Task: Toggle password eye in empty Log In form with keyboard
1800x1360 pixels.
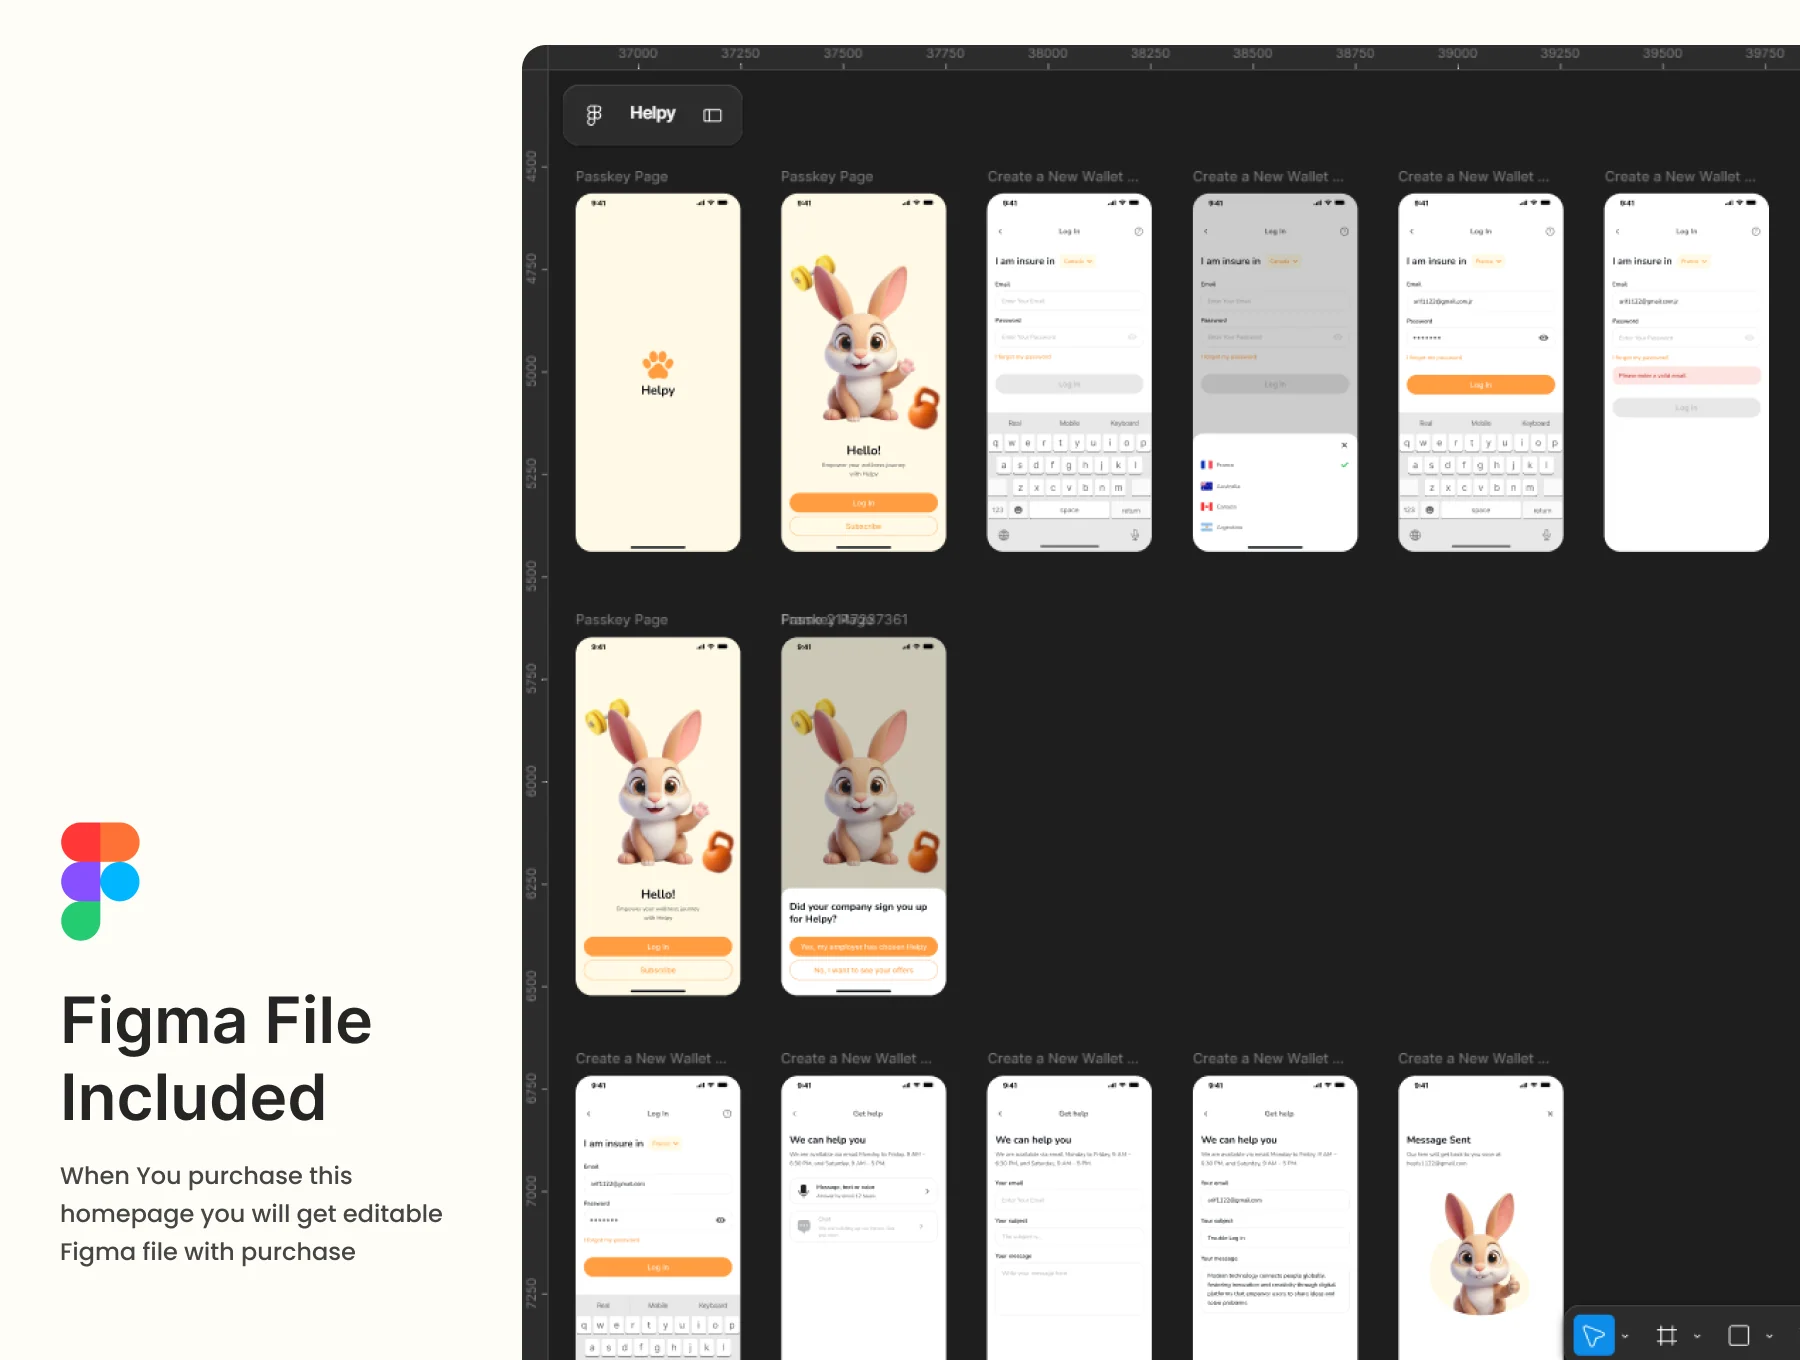Action: click(x=1132, y=337)
